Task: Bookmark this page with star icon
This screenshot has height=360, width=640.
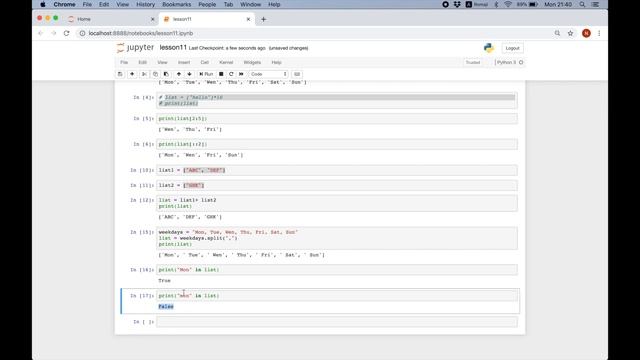Action: pyautogui.click(x=570, y=33)
